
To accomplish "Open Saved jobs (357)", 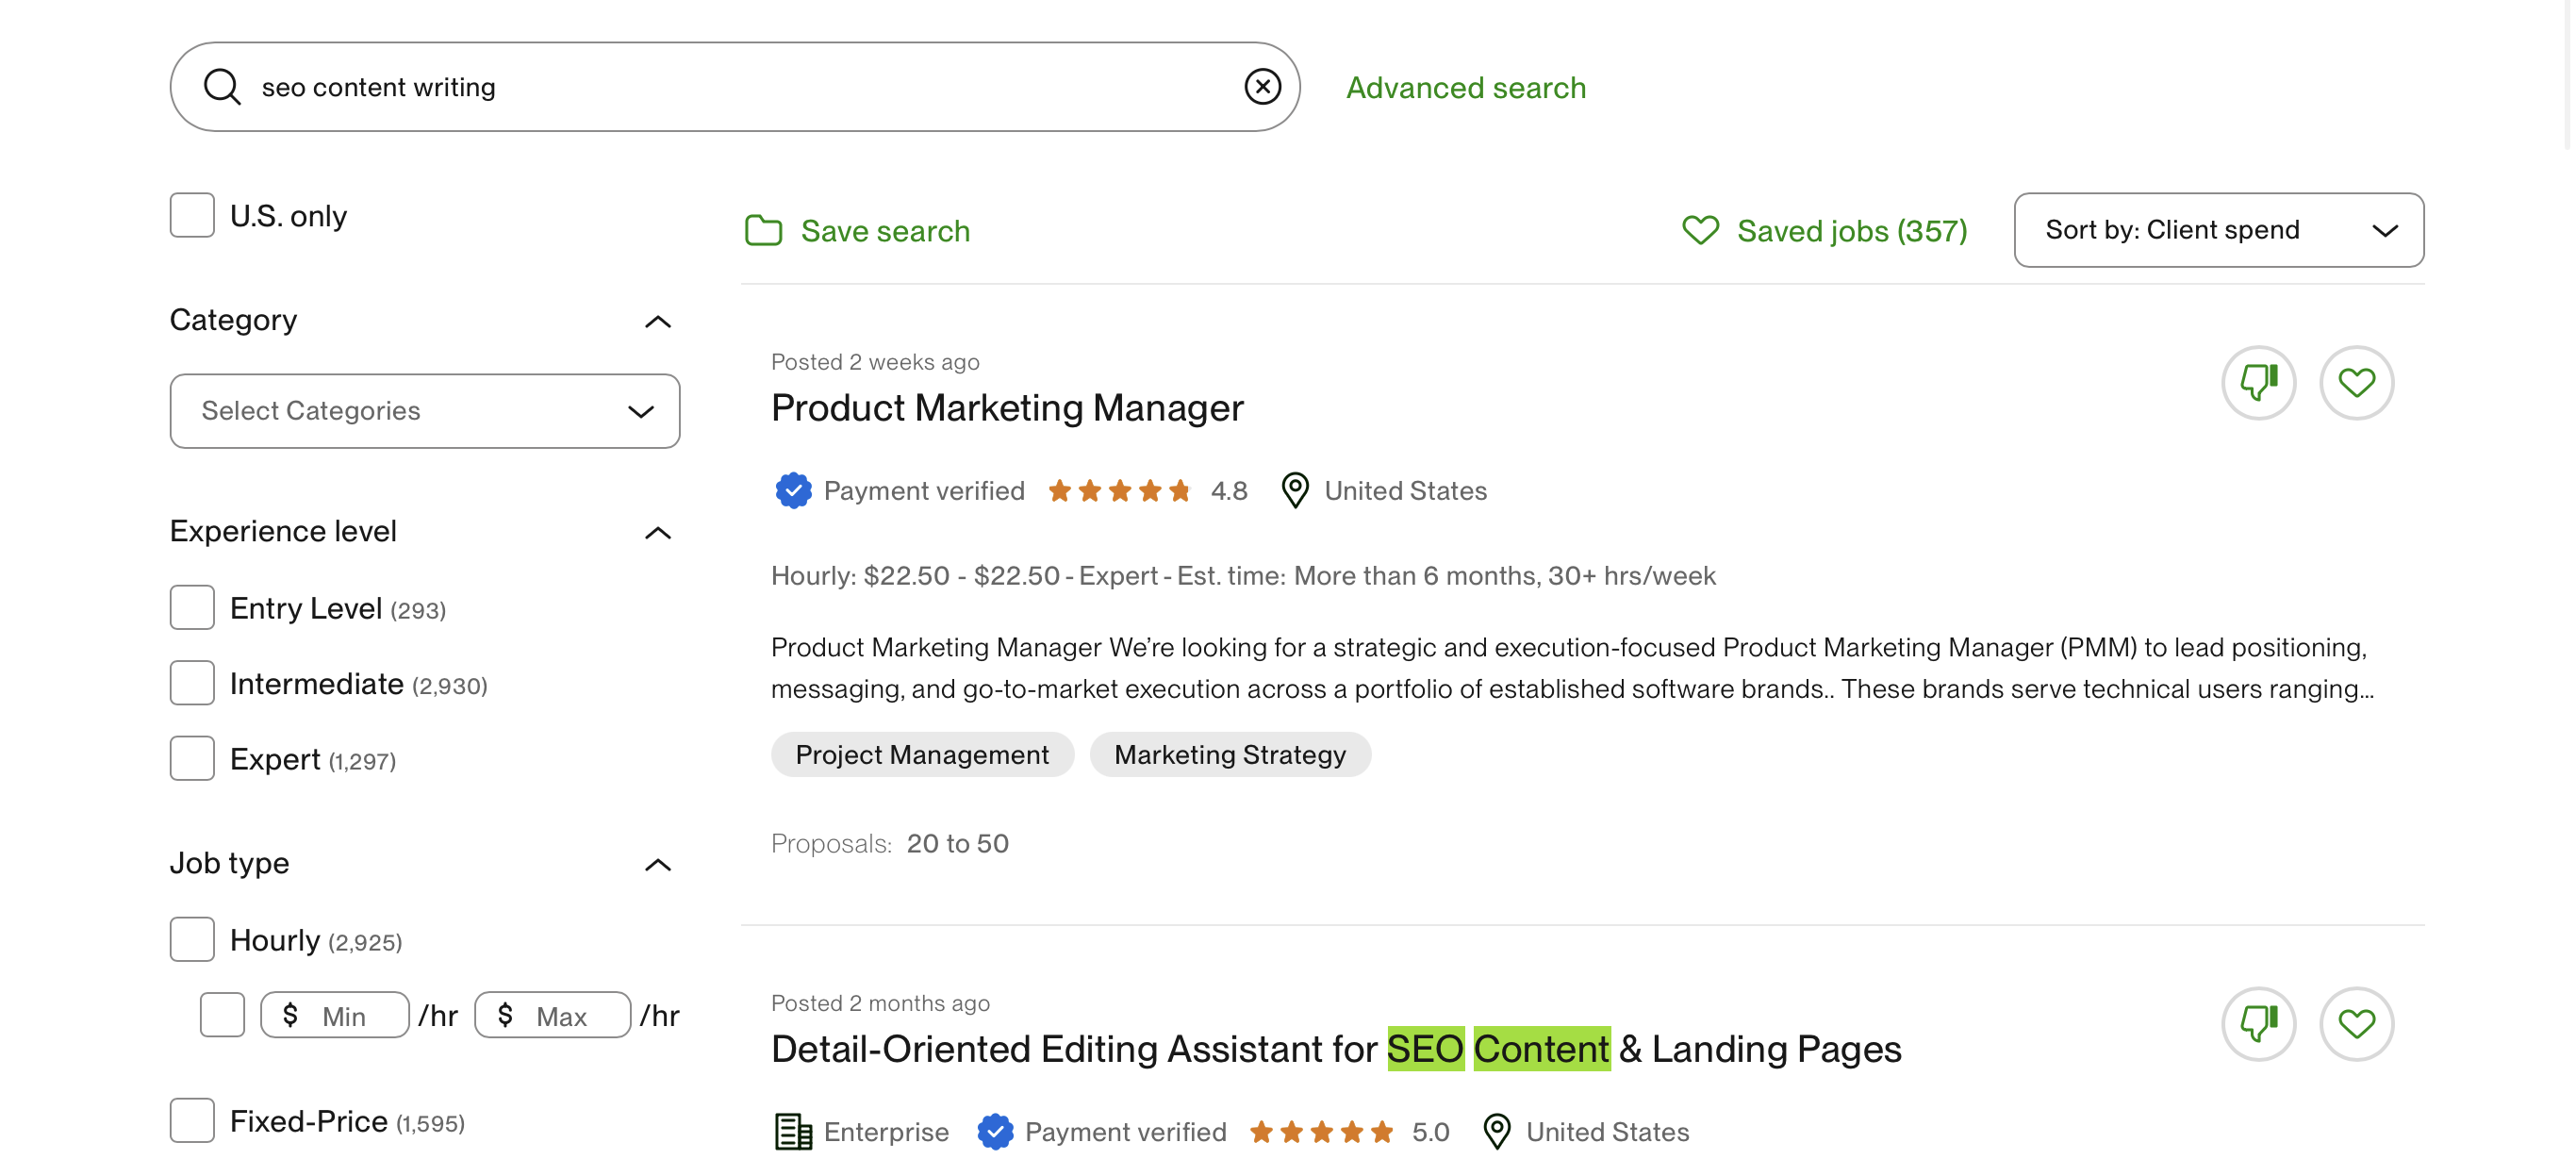I will [x=1851, y=231].
